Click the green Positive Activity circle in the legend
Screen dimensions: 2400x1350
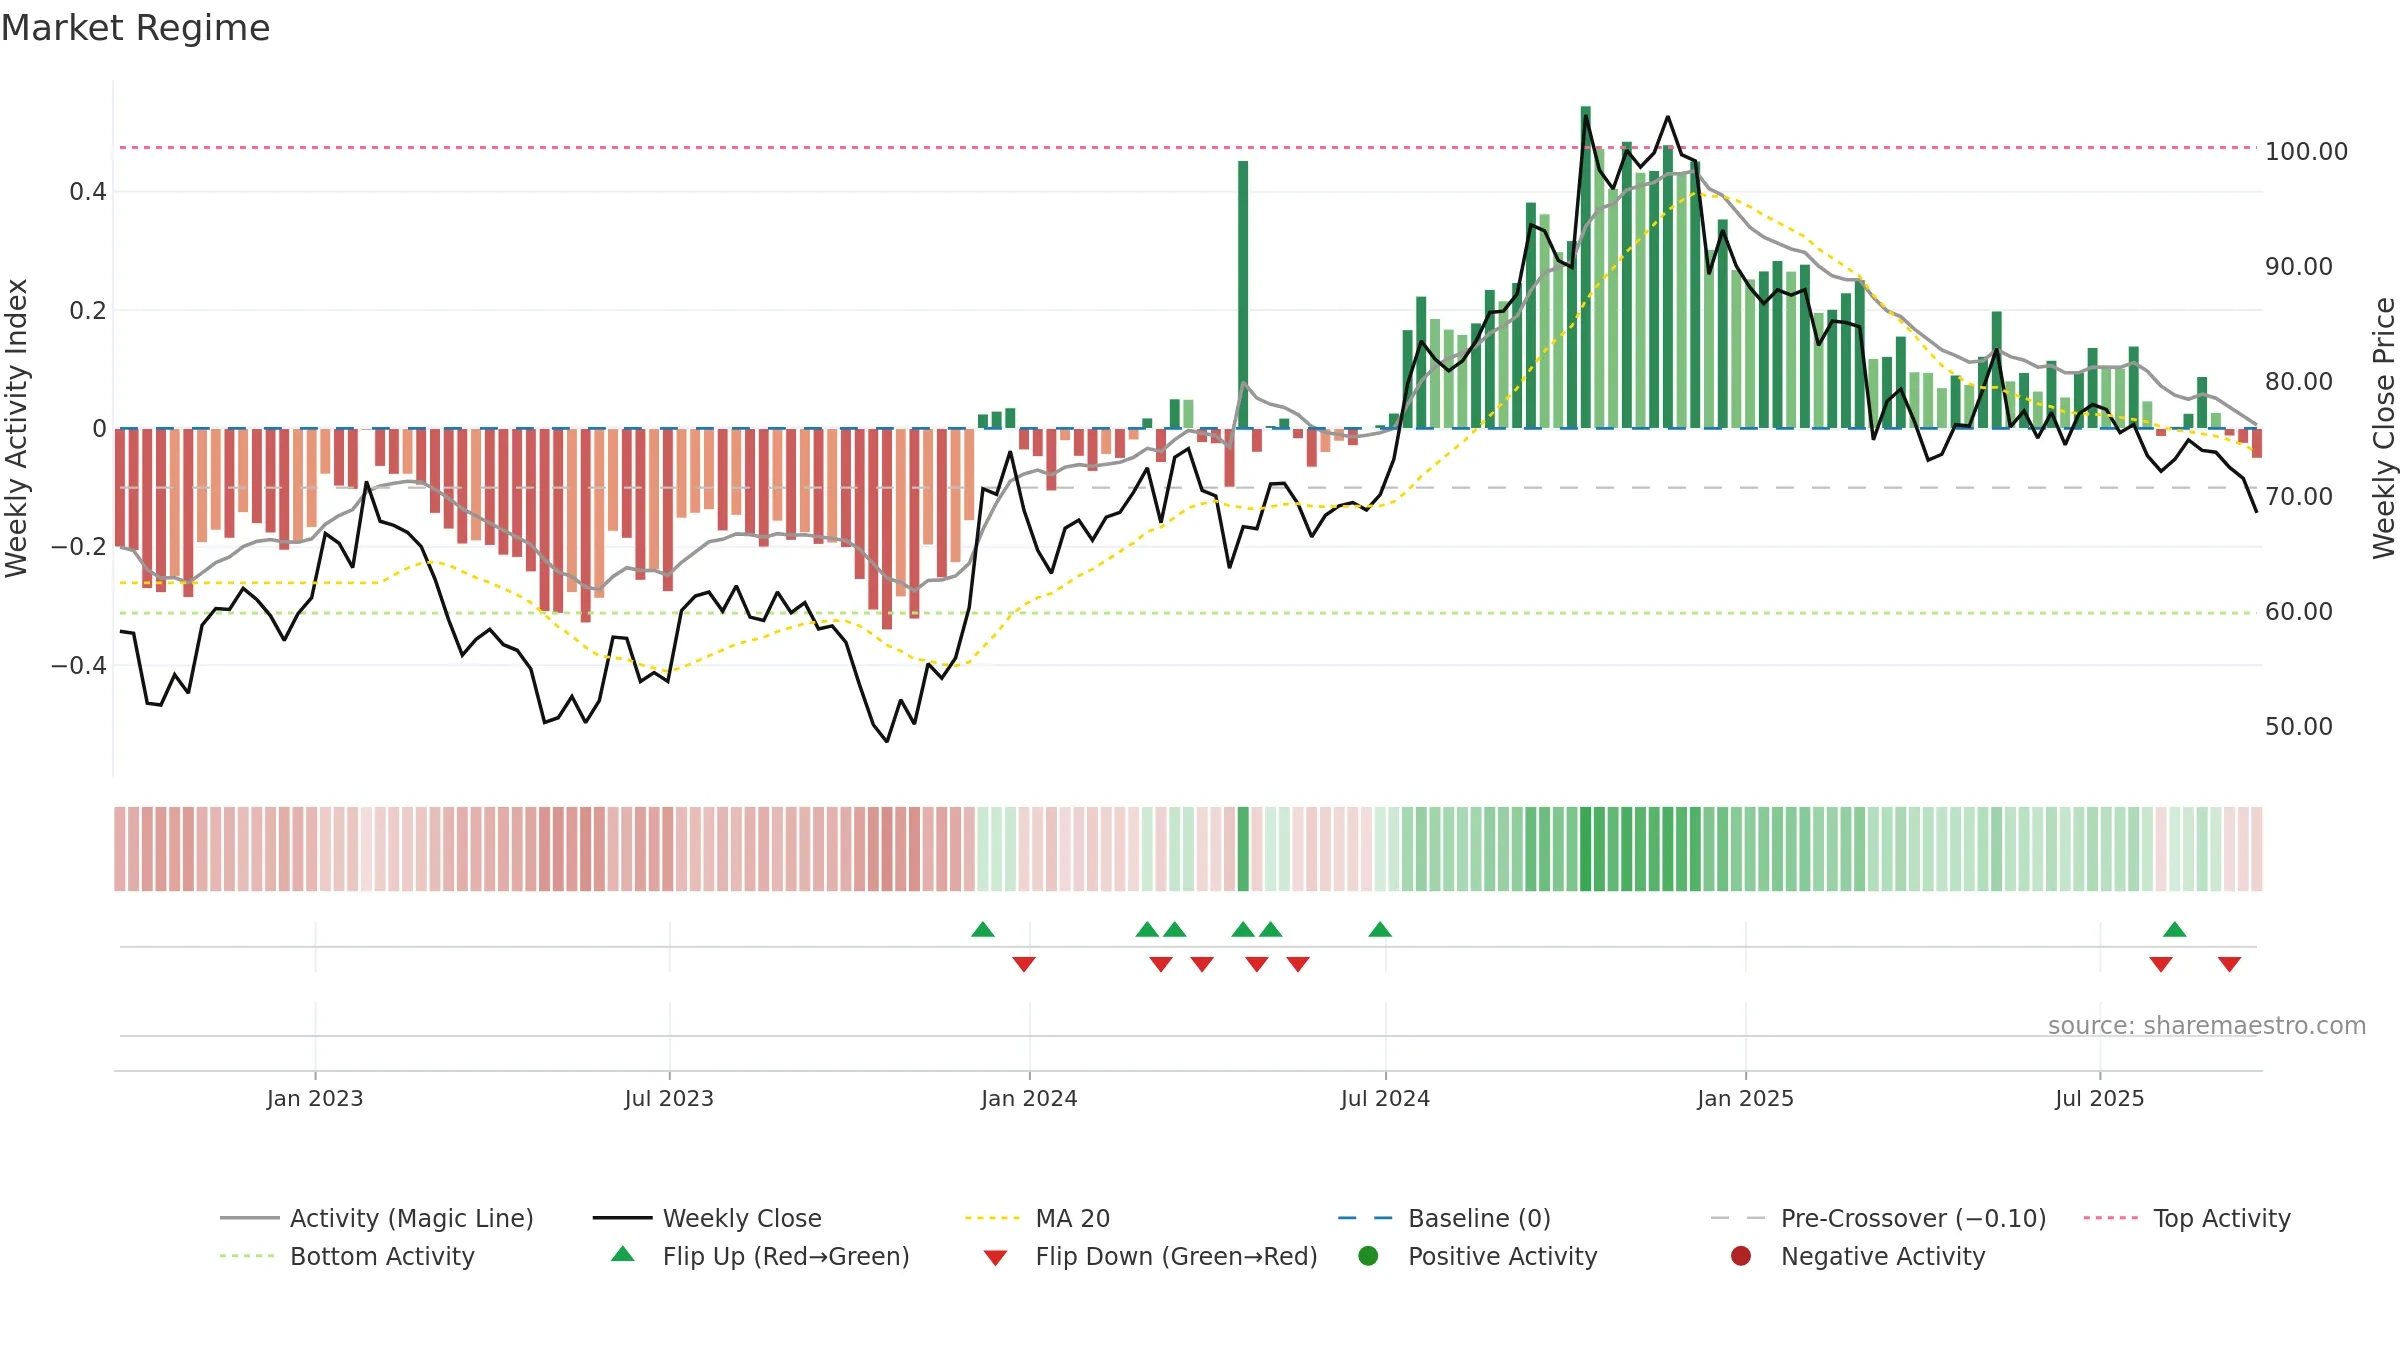[1368, 1256]
